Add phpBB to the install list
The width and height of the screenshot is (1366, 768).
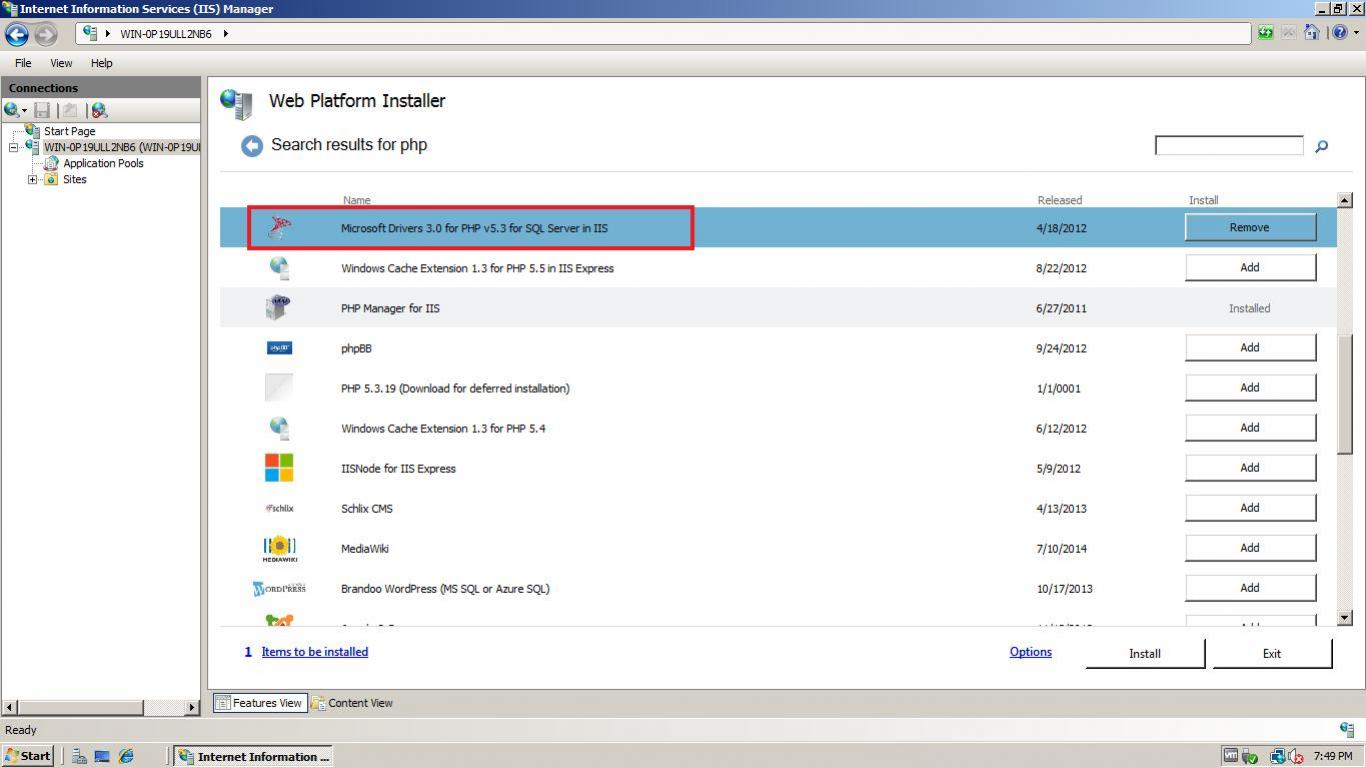tap(1250, 347)
